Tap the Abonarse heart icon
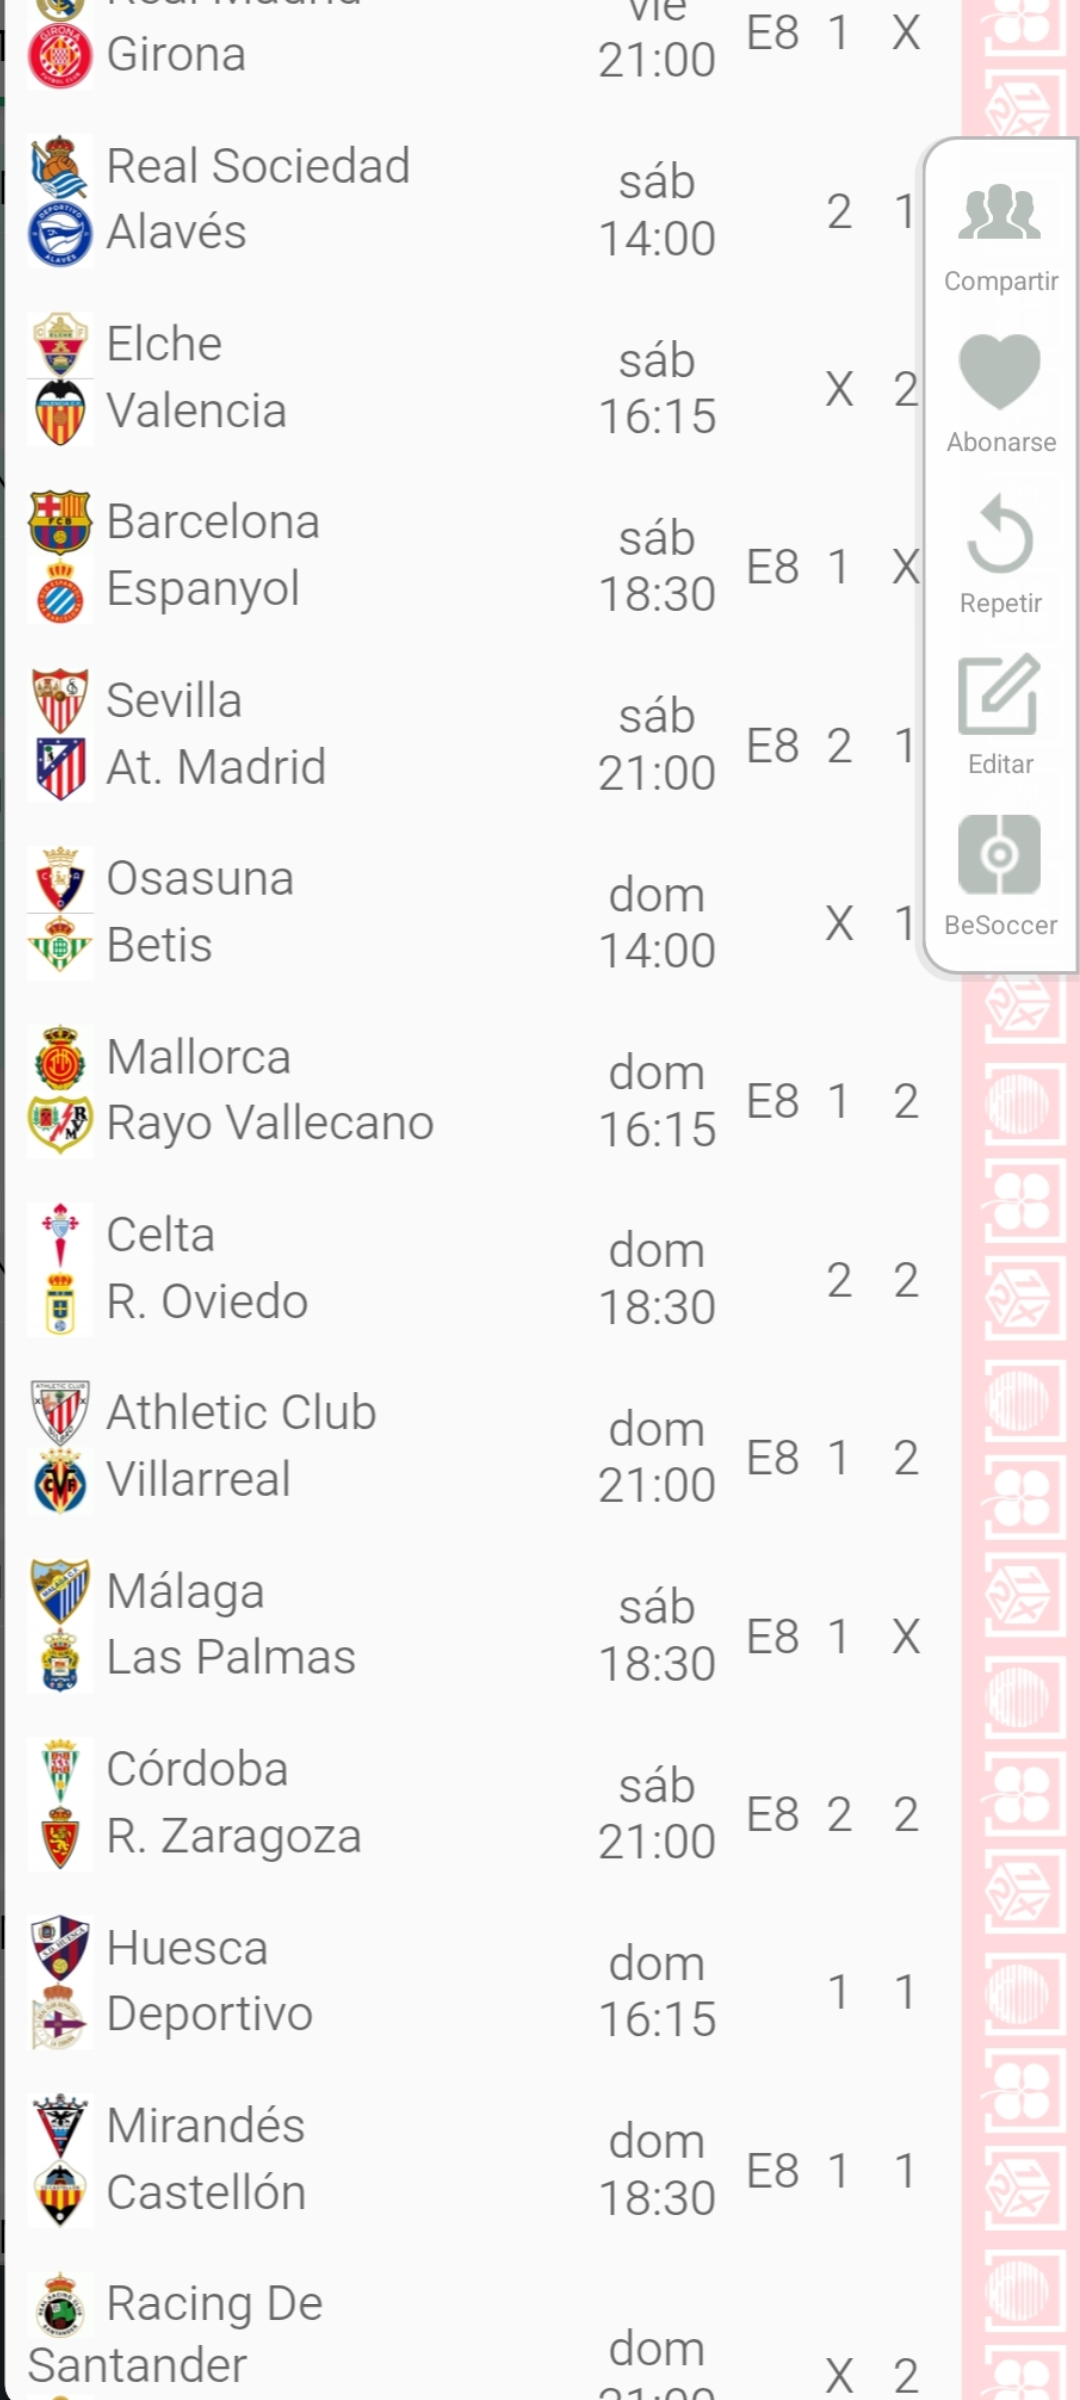The image size is (1080, 2400). click(x=1000, y=372)
